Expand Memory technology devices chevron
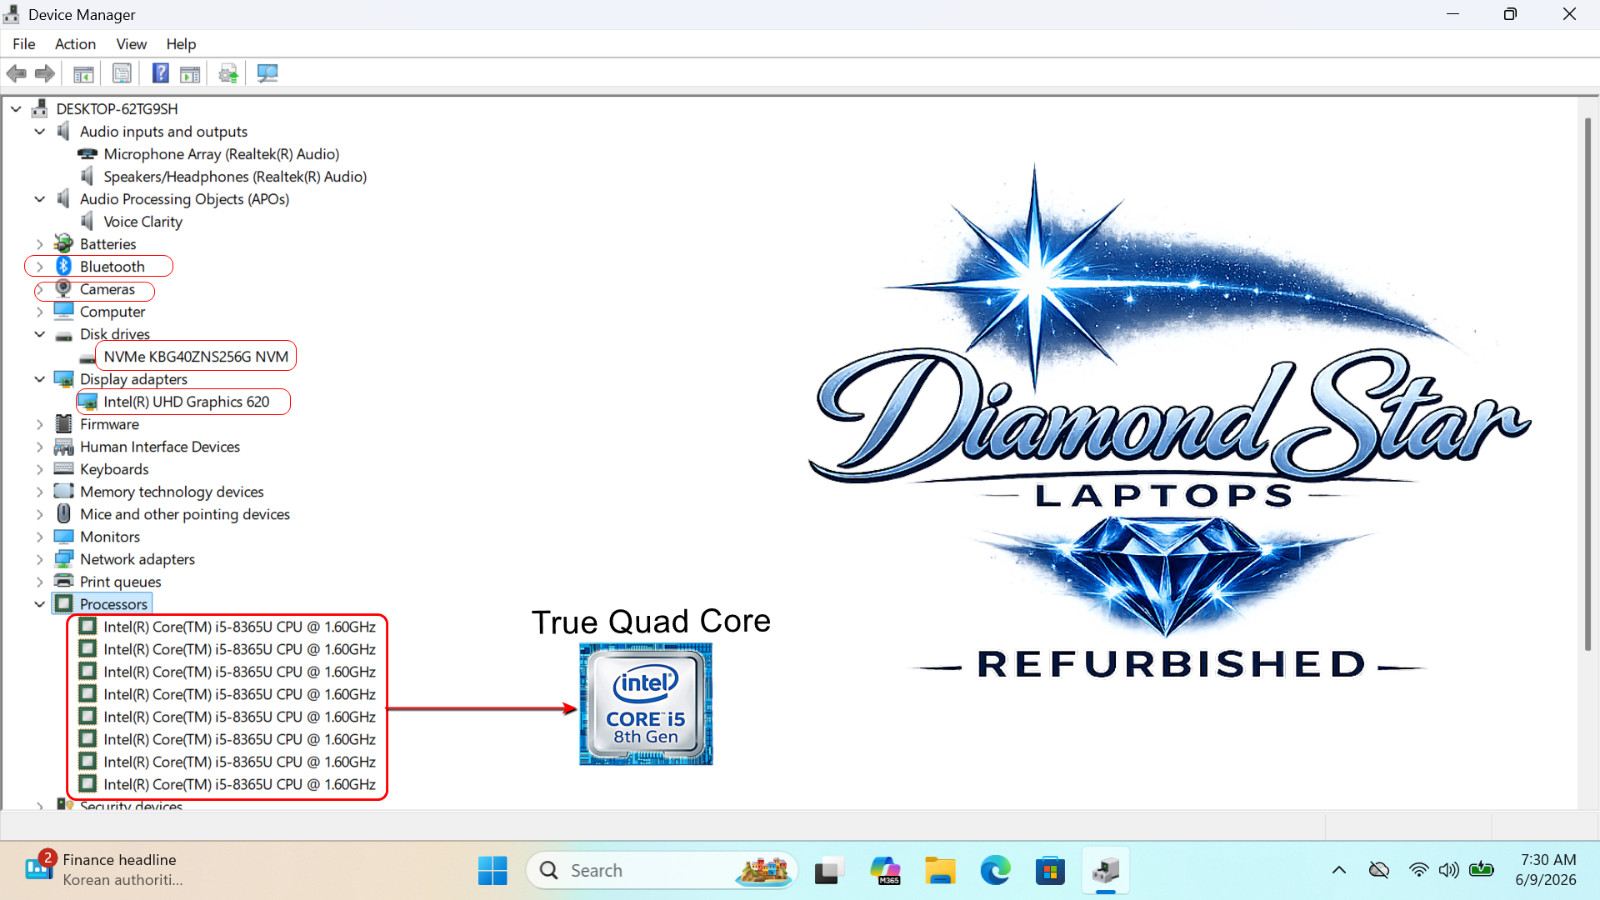Viewport: 1600px width, 900px height. pyautogui.click(x=40, y=492)
